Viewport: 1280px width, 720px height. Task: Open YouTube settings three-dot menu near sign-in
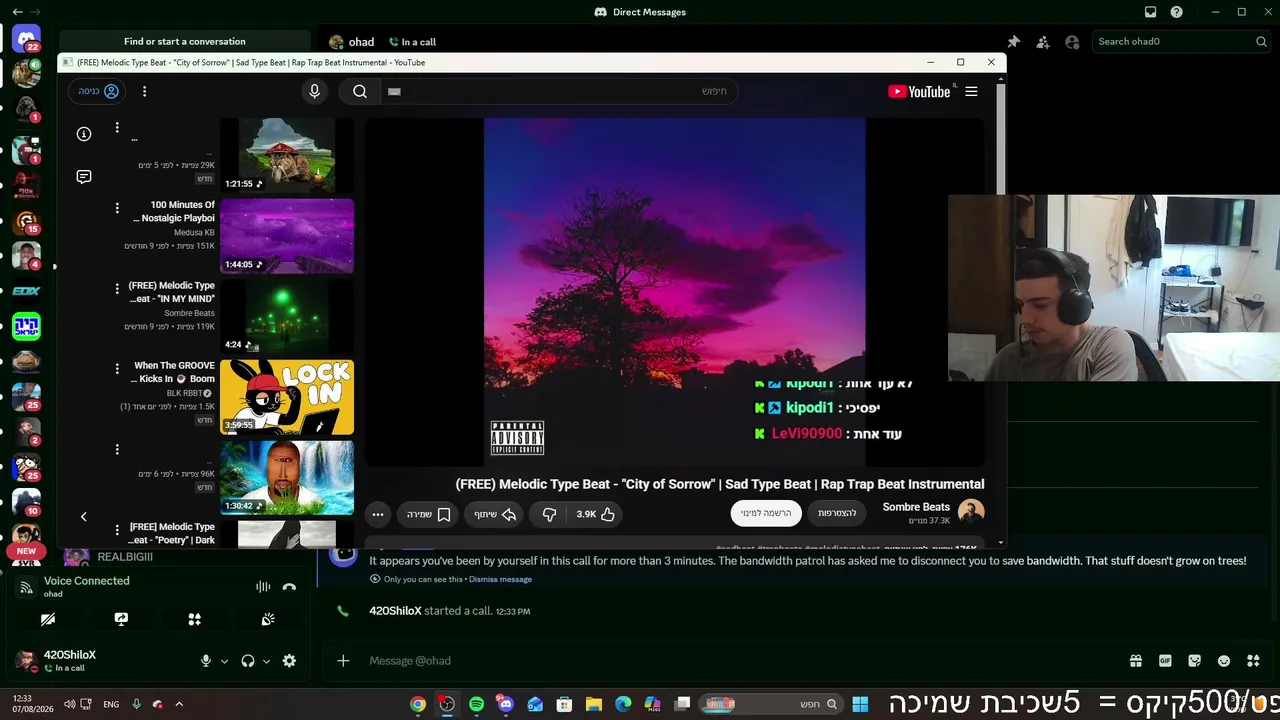144,91
